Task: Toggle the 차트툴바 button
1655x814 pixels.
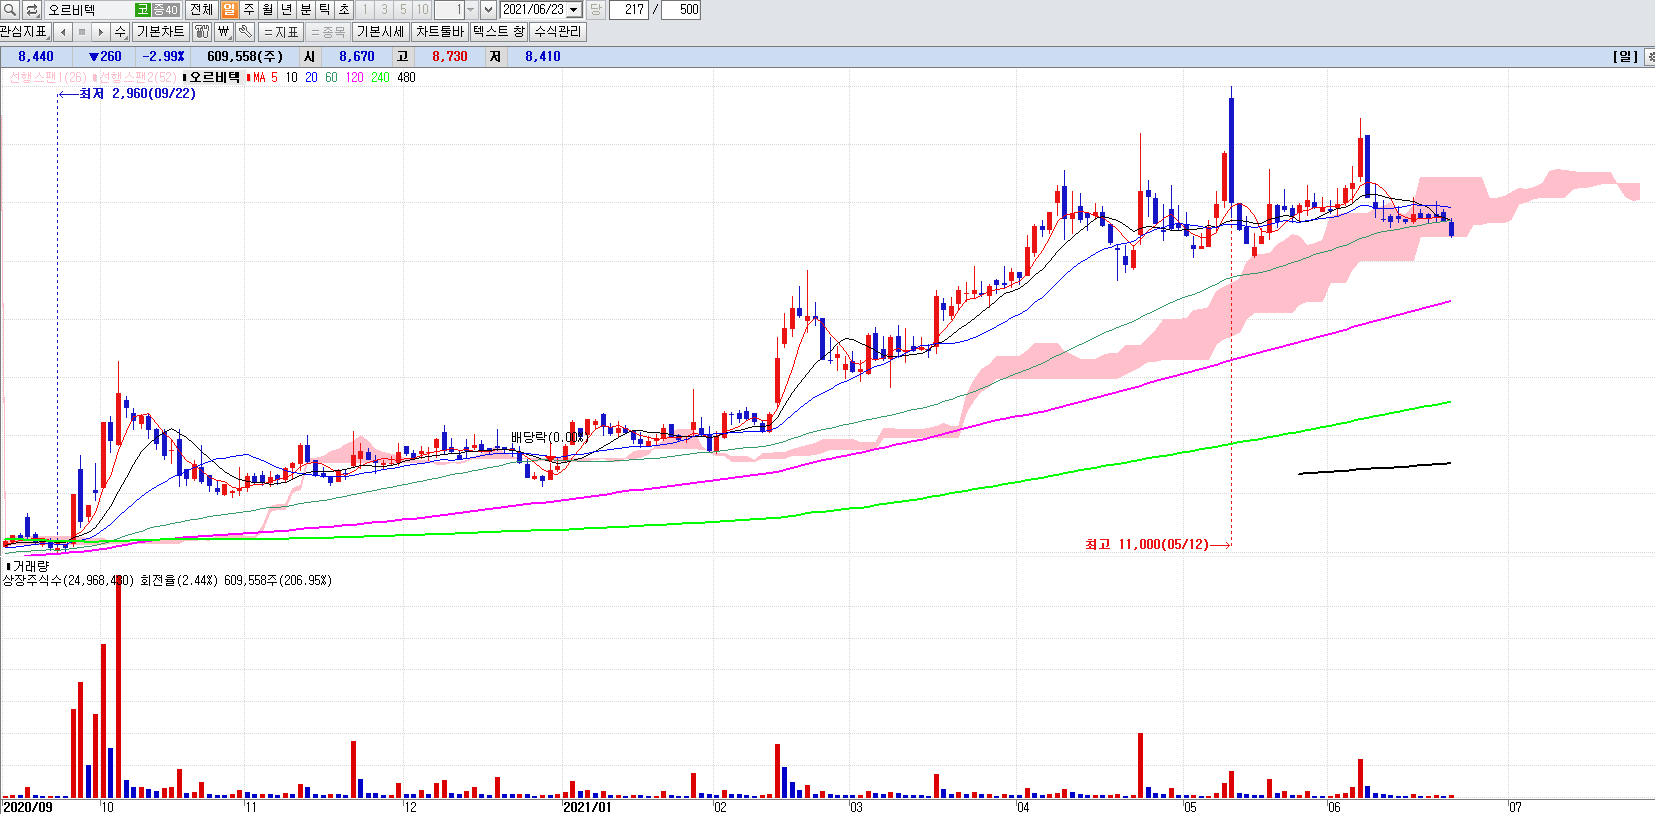Action: [x=440, y=32]
